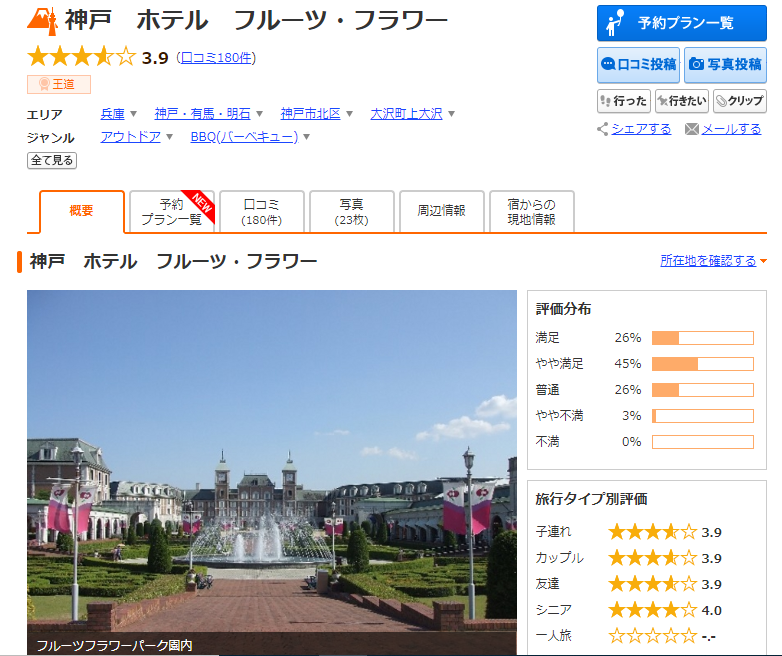Screen dimensions: 782x656
Task: Expand the 神戸市北区 dropdown arrow
Action: click(350, 114)
